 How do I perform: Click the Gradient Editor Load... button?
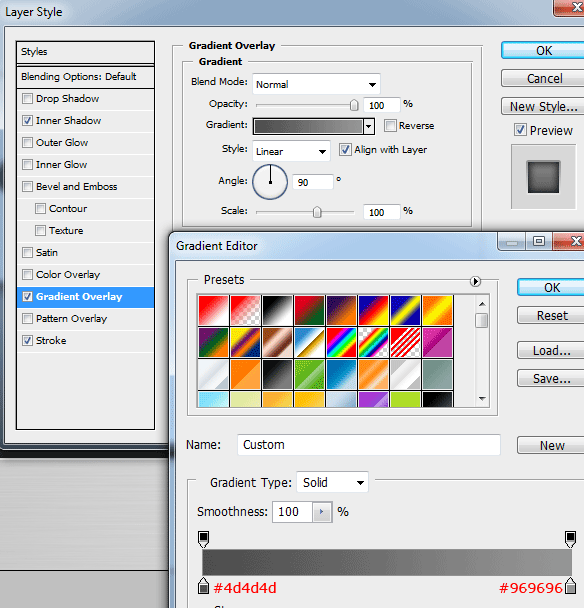[x=551, y=351]
